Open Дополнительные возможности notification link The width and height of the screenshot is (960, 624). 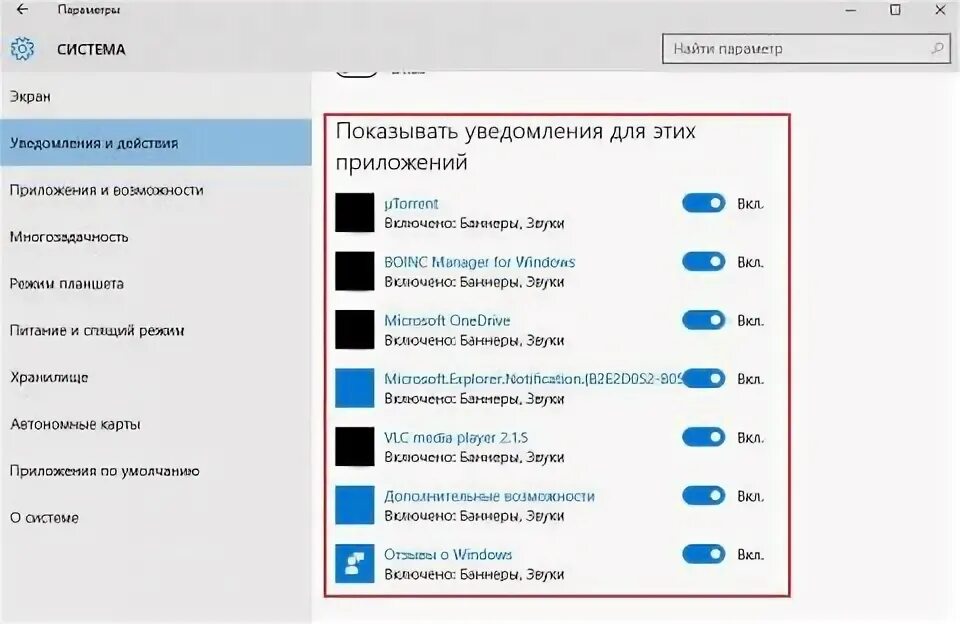[x=489, y=496]
